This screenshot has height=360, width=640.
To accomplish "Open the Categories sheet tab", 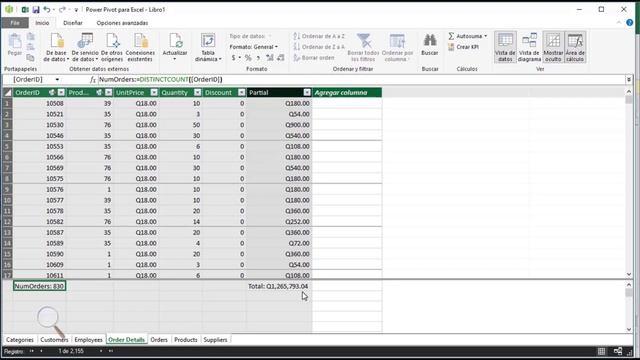I will 20,340.
